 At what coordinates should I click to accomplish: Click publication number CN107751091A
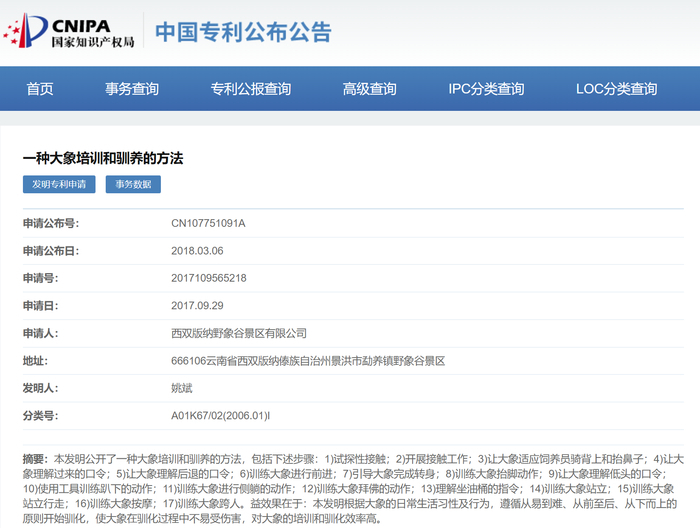click(208, 223)
